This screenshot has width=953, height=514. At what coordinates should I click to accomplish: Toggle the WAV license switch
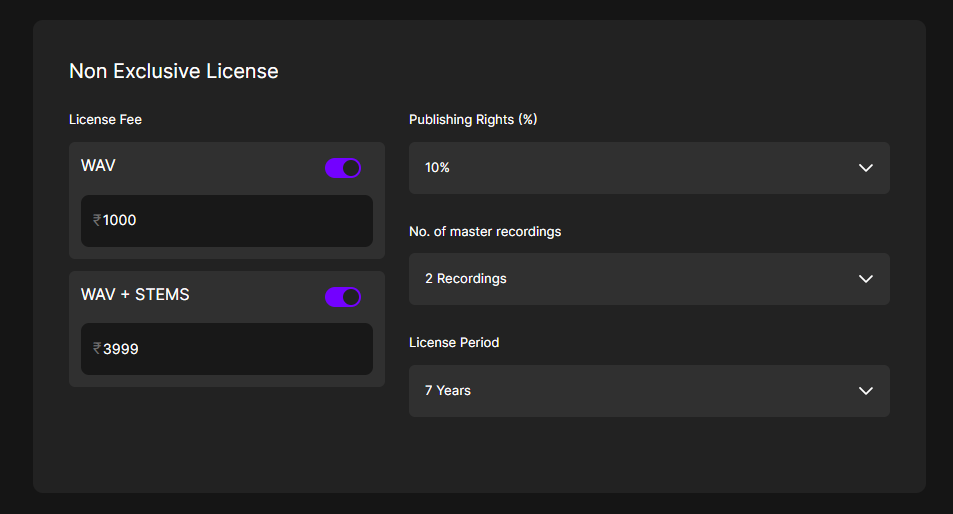click(x=343, y=168)
